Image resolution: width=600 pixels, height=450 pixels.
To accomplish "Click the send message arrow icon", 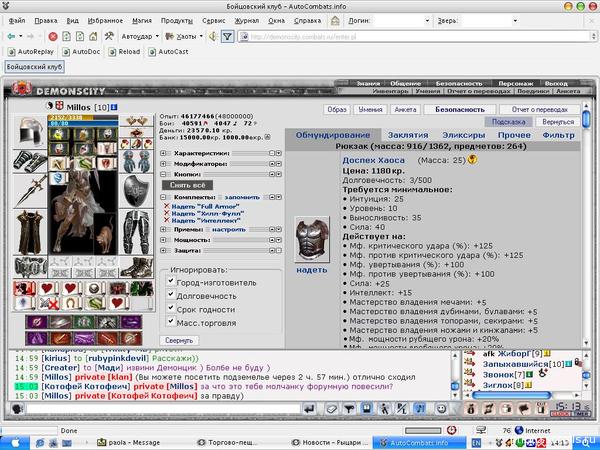I will pos(308,409).
